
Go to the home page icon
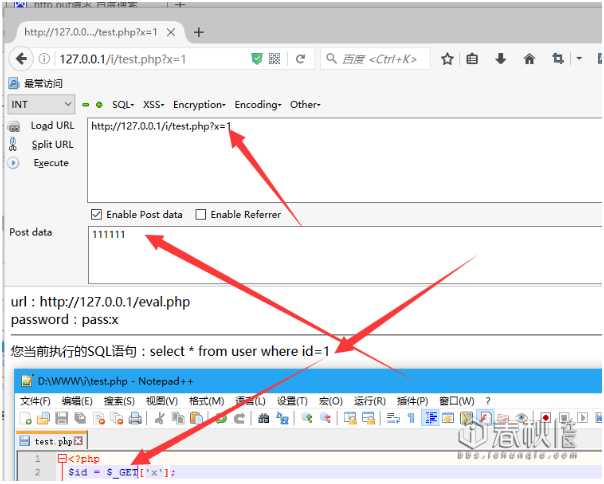pyautogui.click(x=529, y=59)
